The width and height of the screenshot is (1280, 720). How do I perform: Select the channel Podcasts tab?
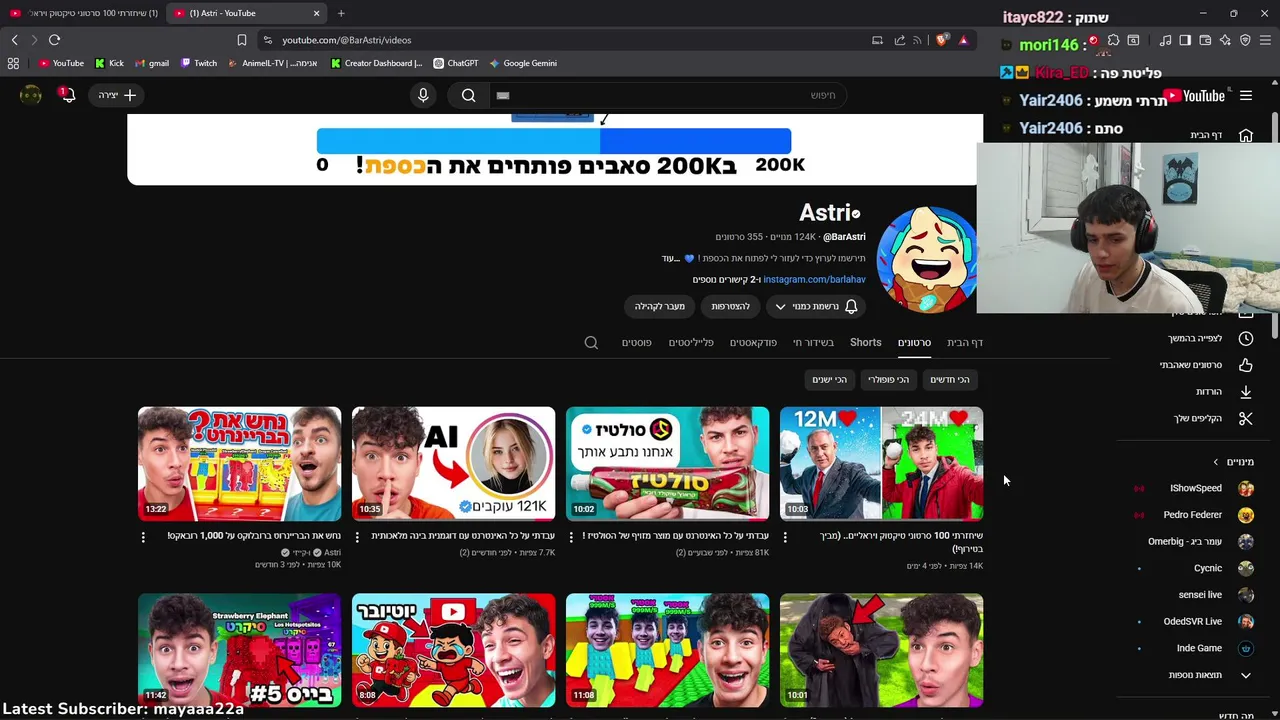click(x=753, y=342)
